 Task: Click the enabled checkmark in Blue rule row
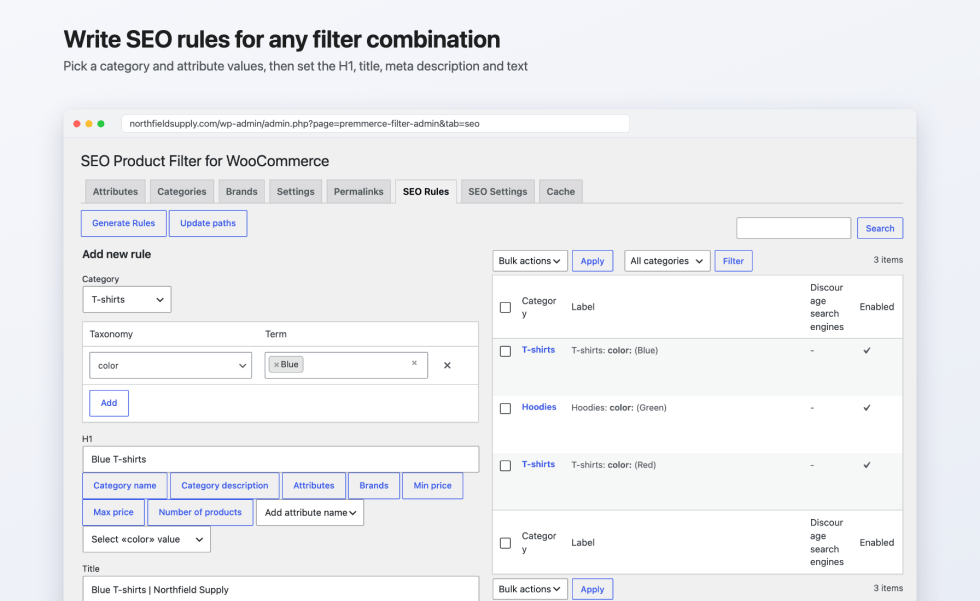coord(867,350)
